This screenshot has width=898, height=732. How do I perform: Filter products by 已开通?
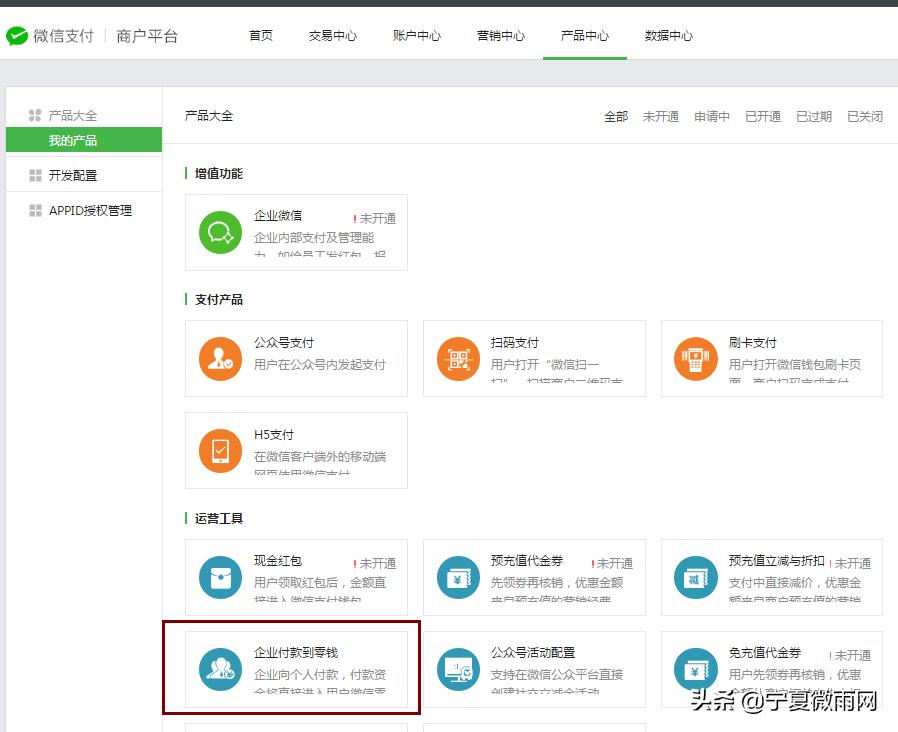[x=762, y=116]
